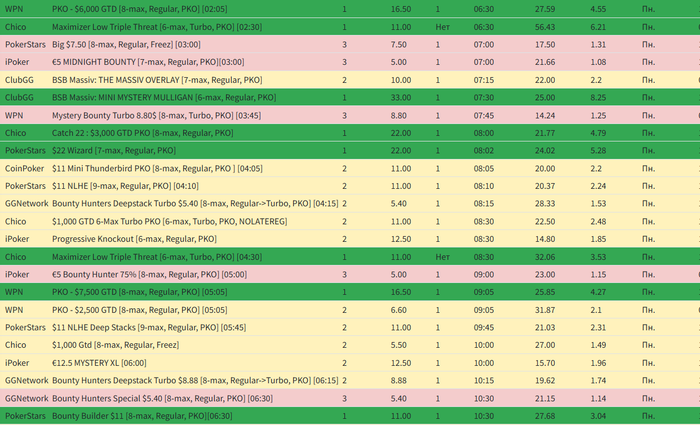Click ClubGG cell in MASSIV OVERLAY row
The width and height of the screenshot is (700, 425).
tap(19, 80)
